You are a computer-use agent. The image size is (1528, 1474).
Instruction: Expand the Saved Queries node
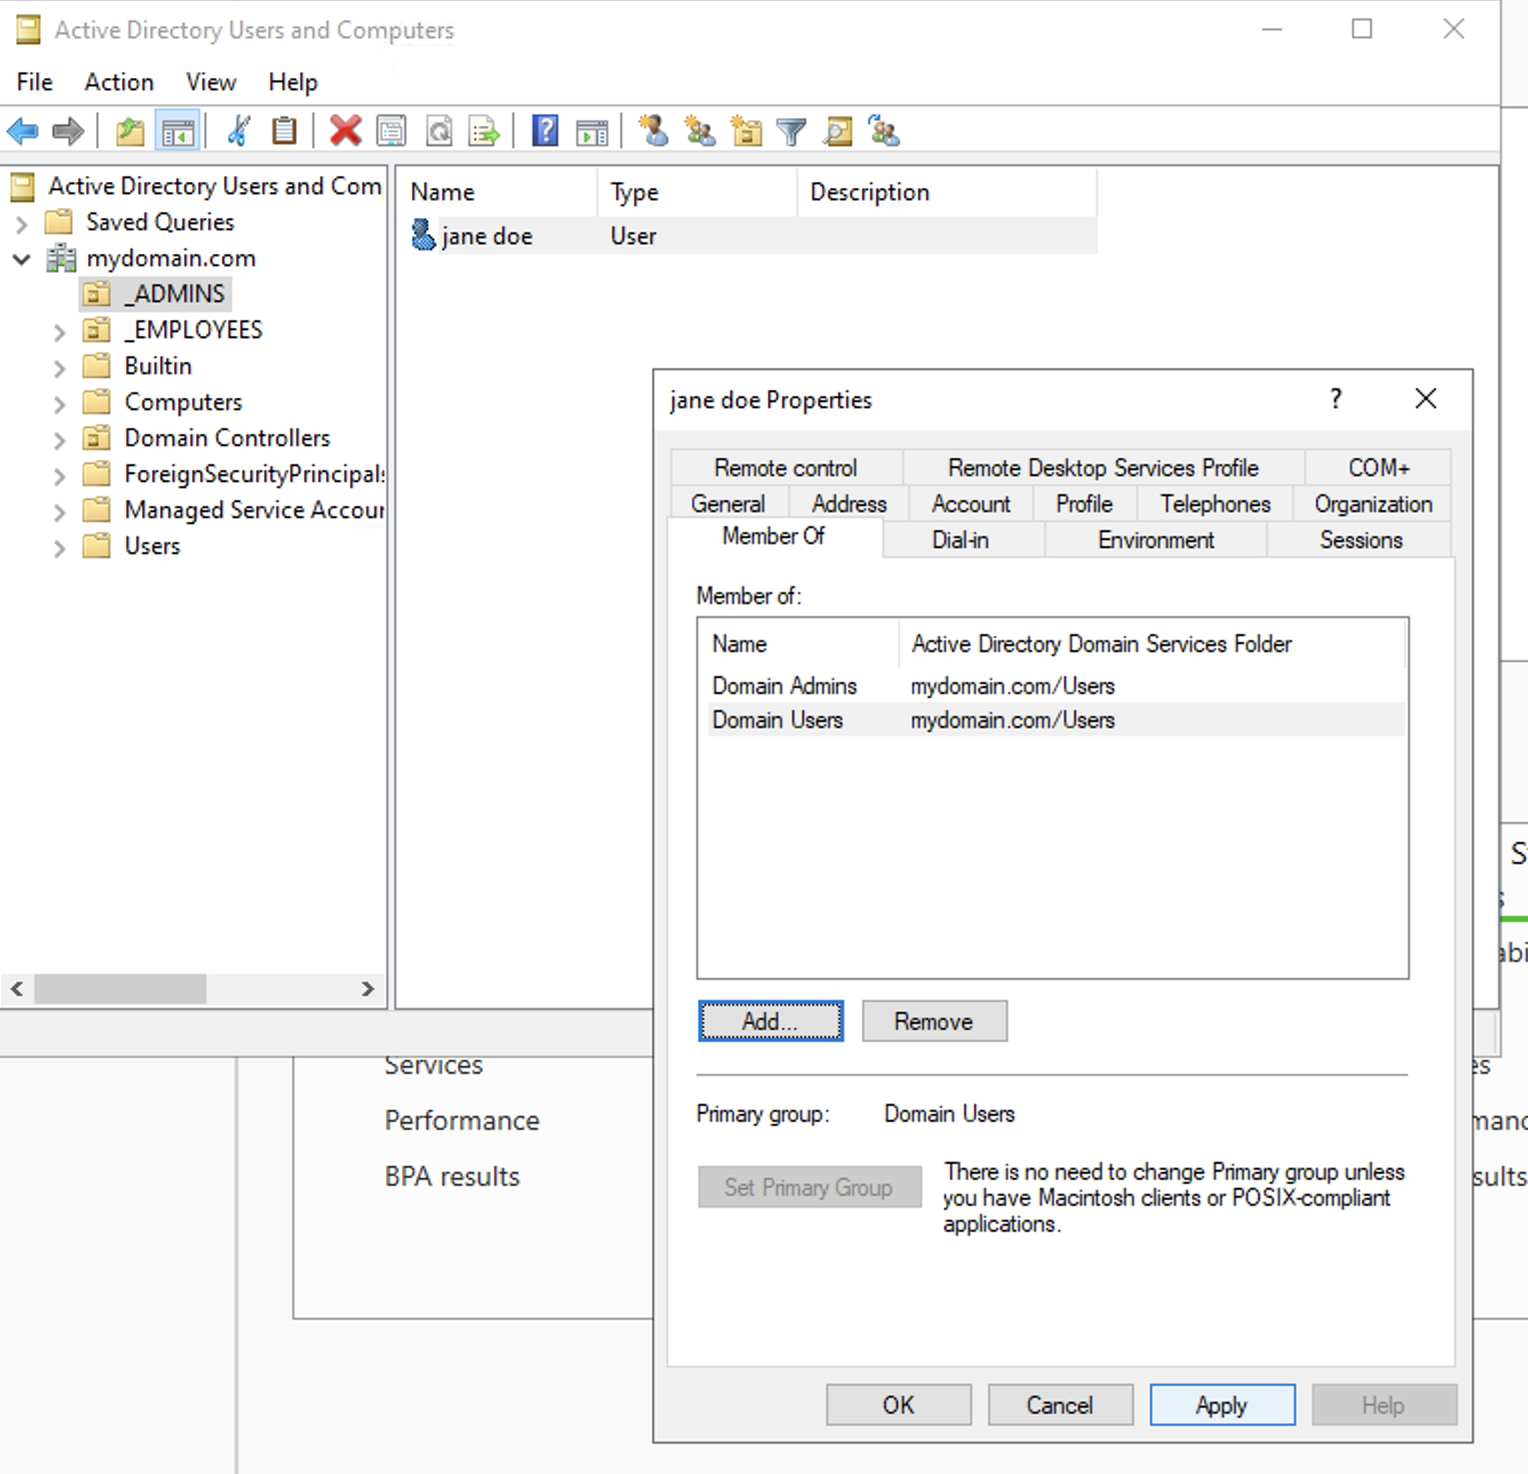click(22, 223)
